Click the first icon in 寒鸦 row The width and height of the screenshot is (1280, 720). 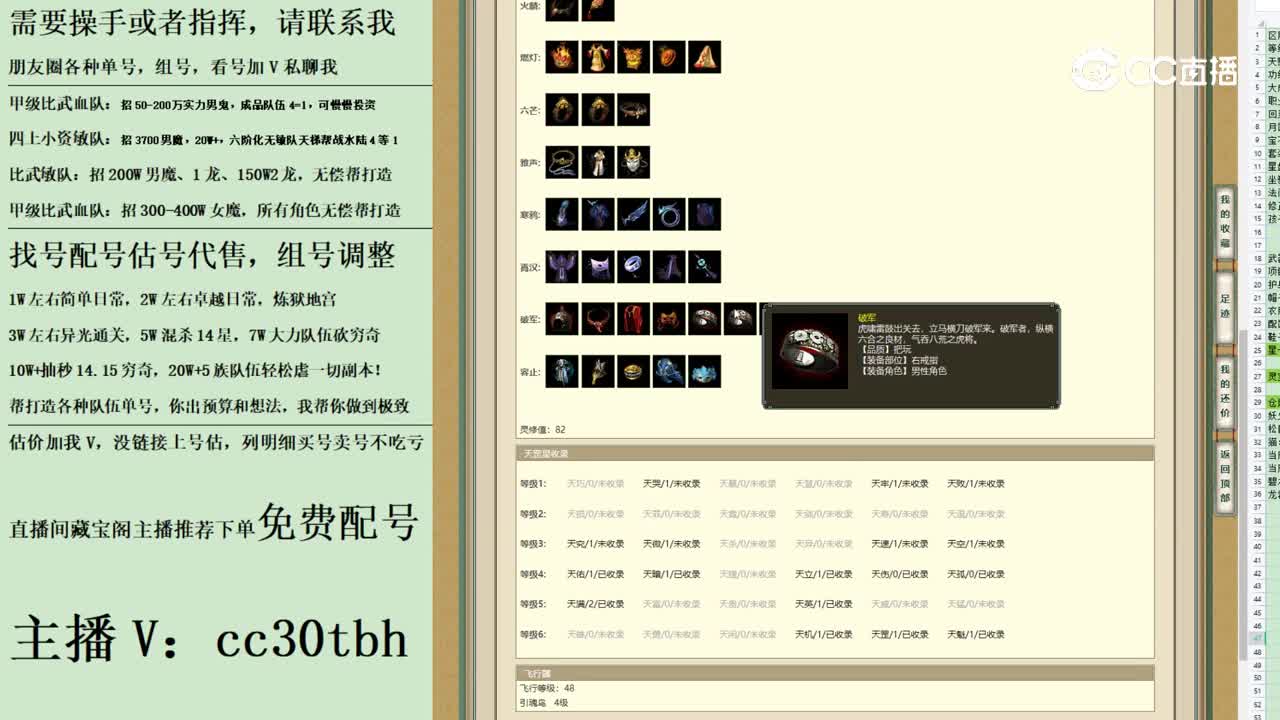562,214
